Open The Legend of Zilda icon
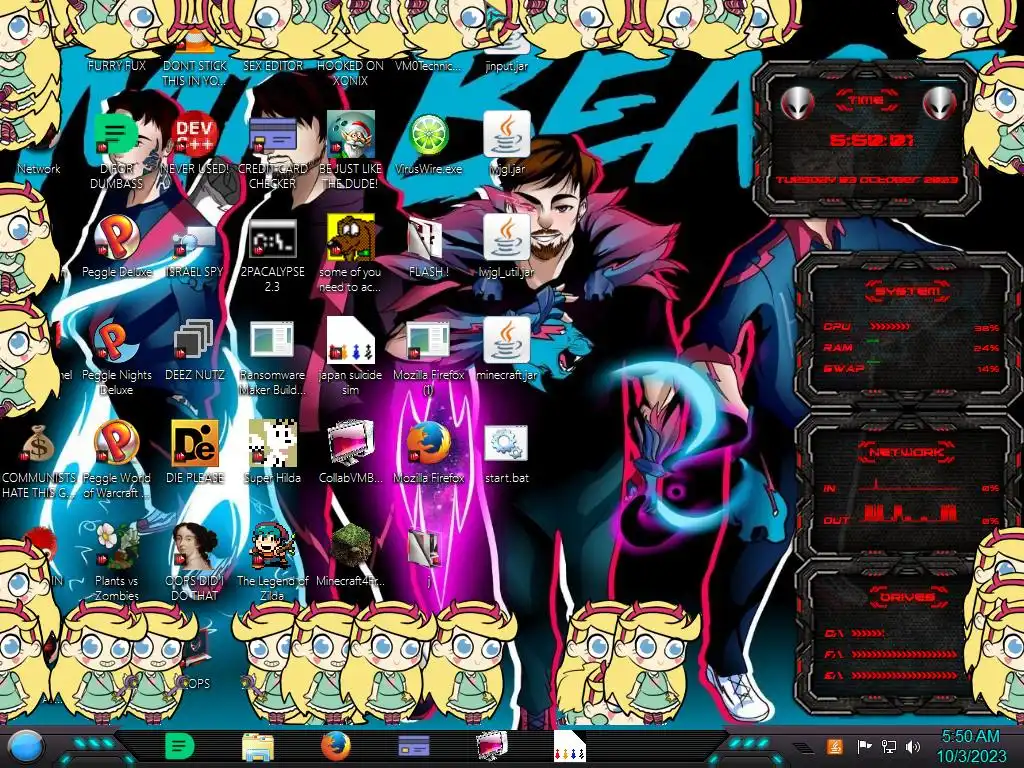 [272, 547]
